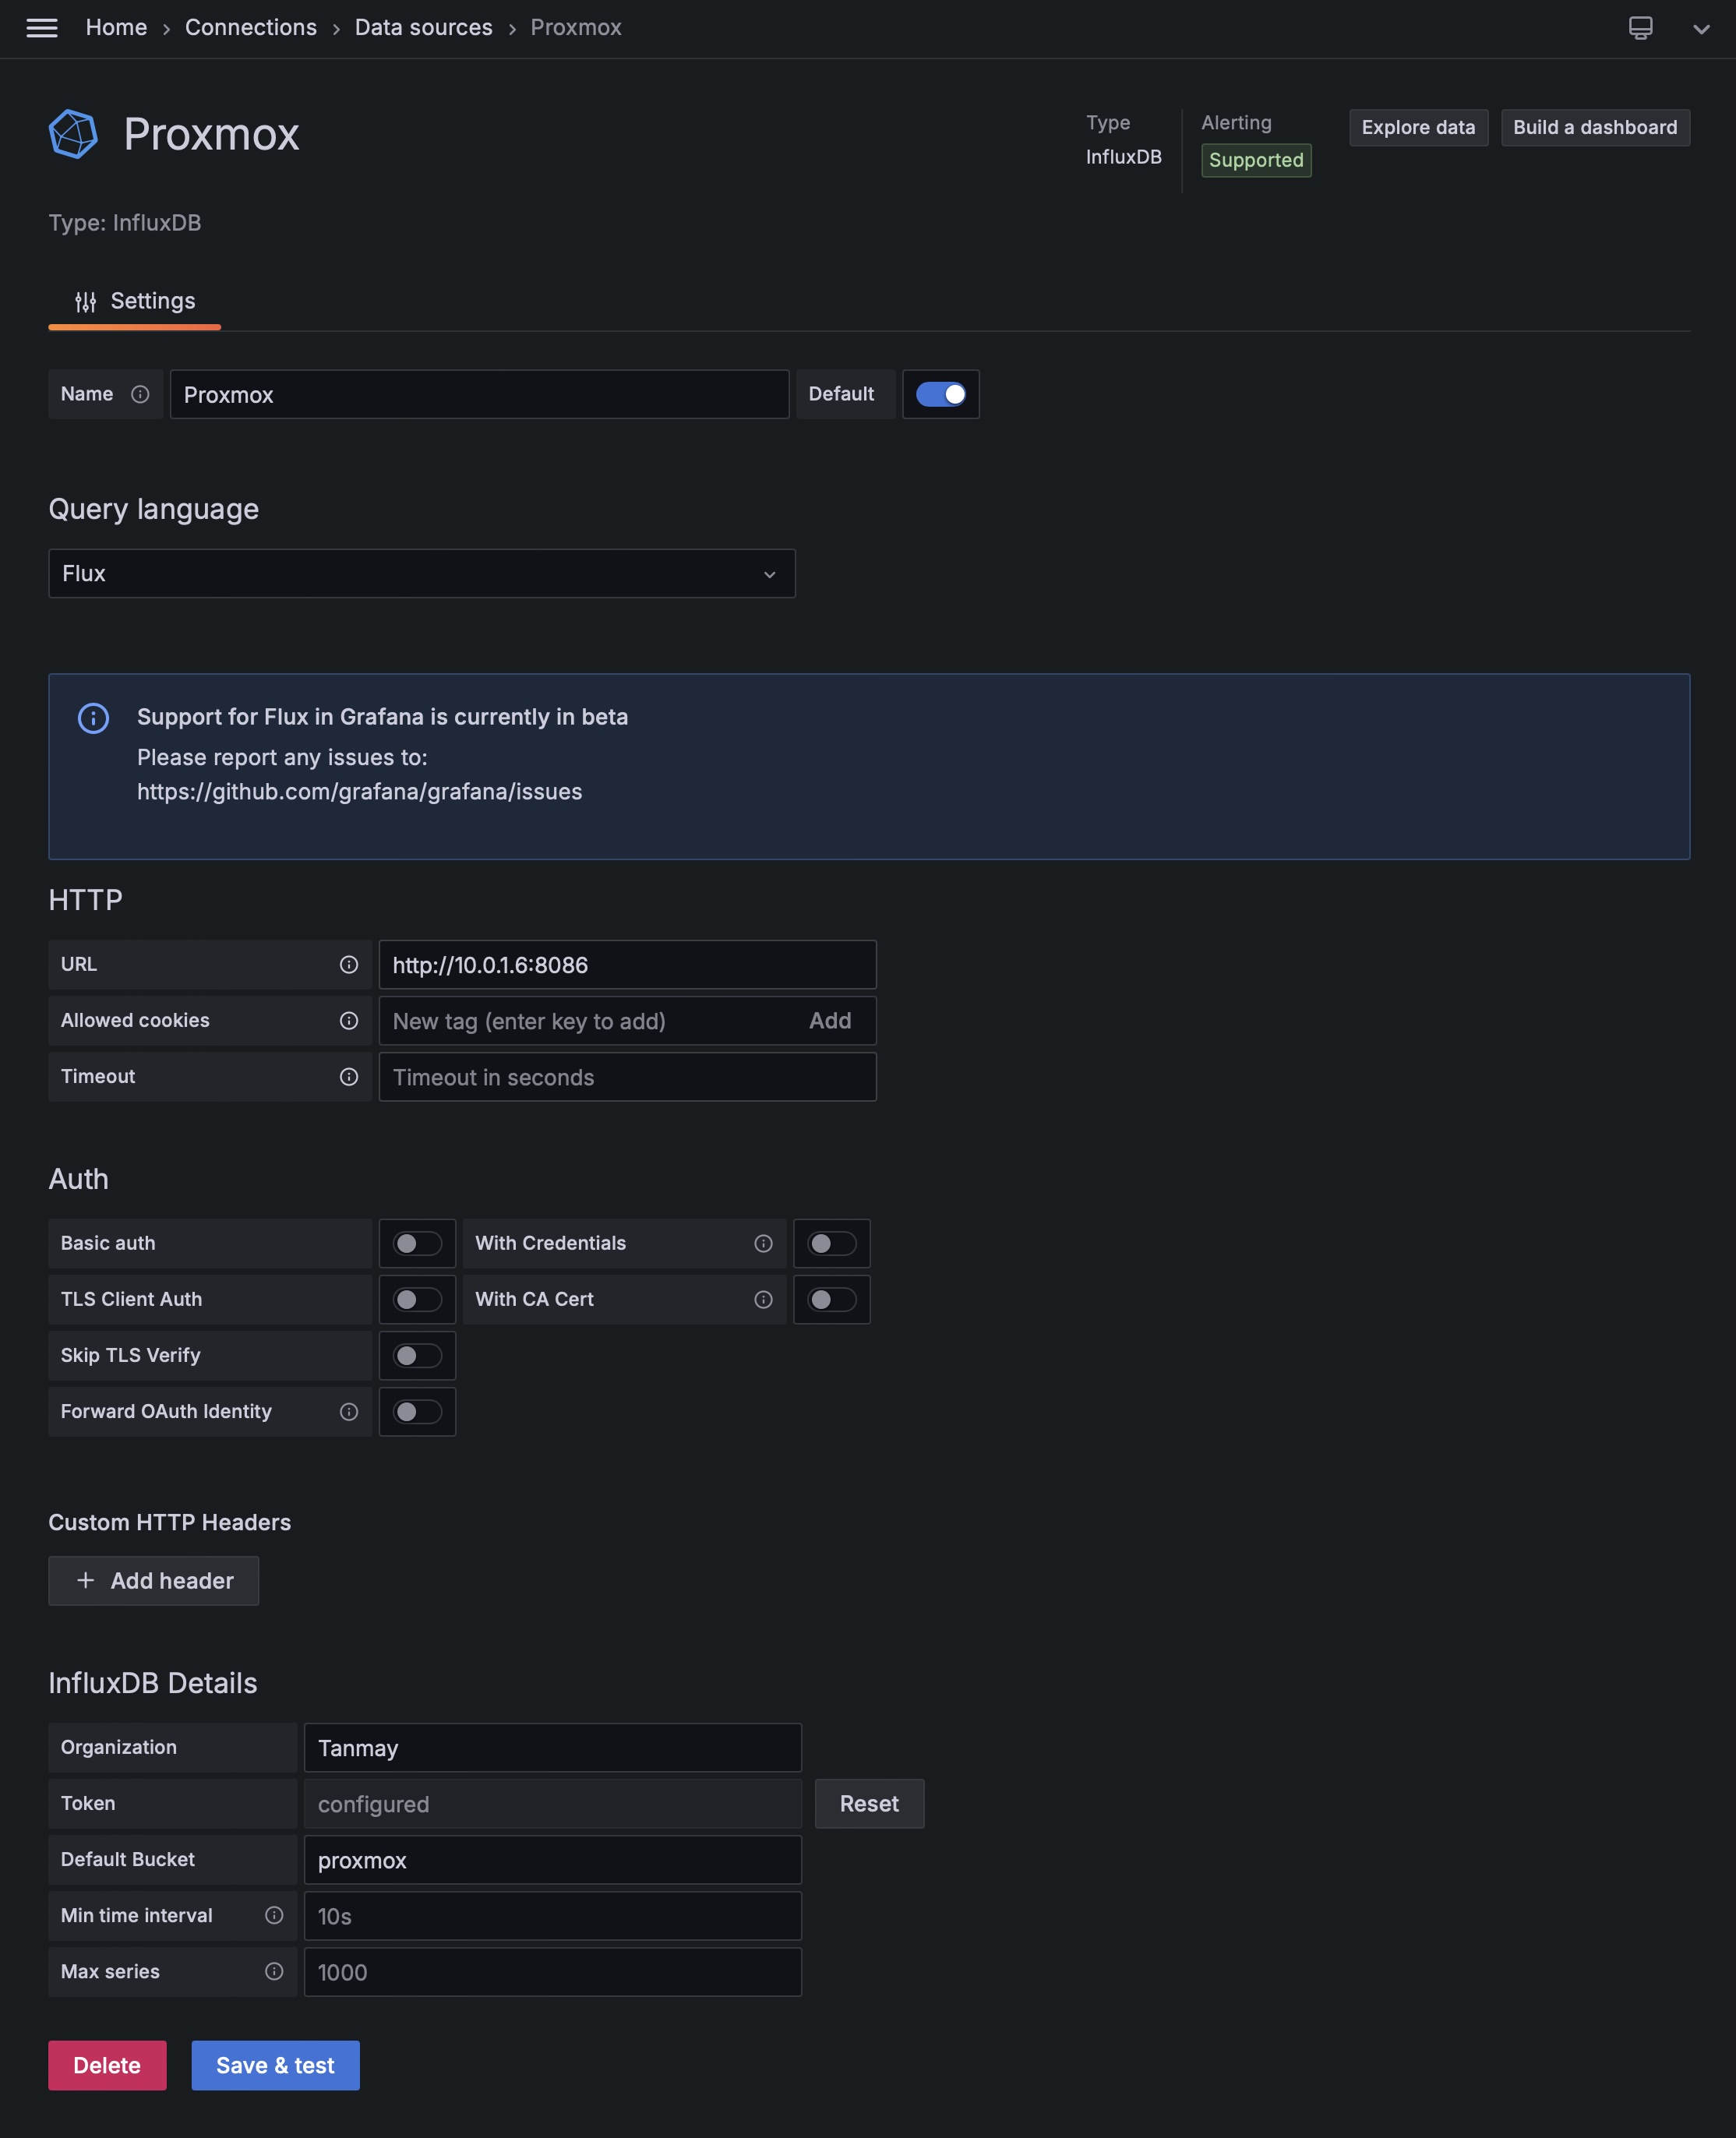Show the Min time interval info icon
Viewport: 1736px width, 2138px height.
(274, 1915)
